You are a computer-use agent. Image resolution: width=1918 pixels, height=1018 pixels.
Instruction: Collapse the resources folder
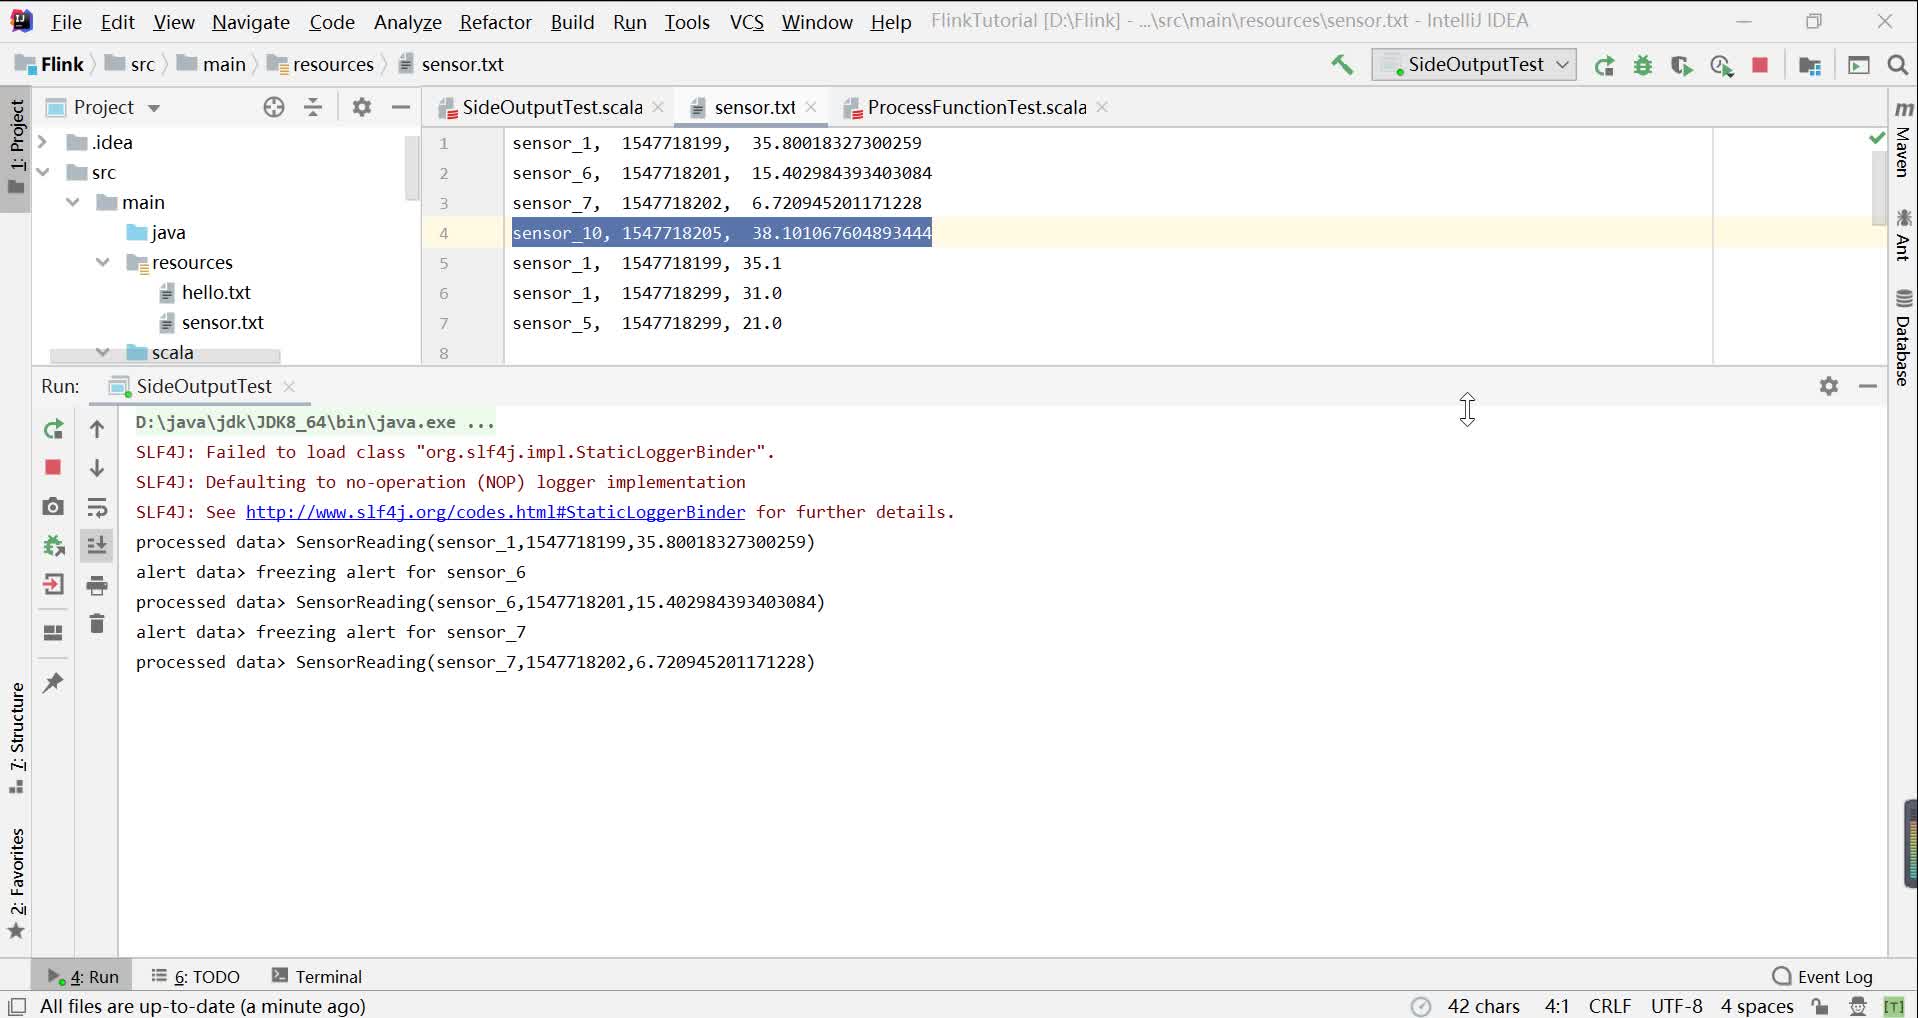point(103,262)
